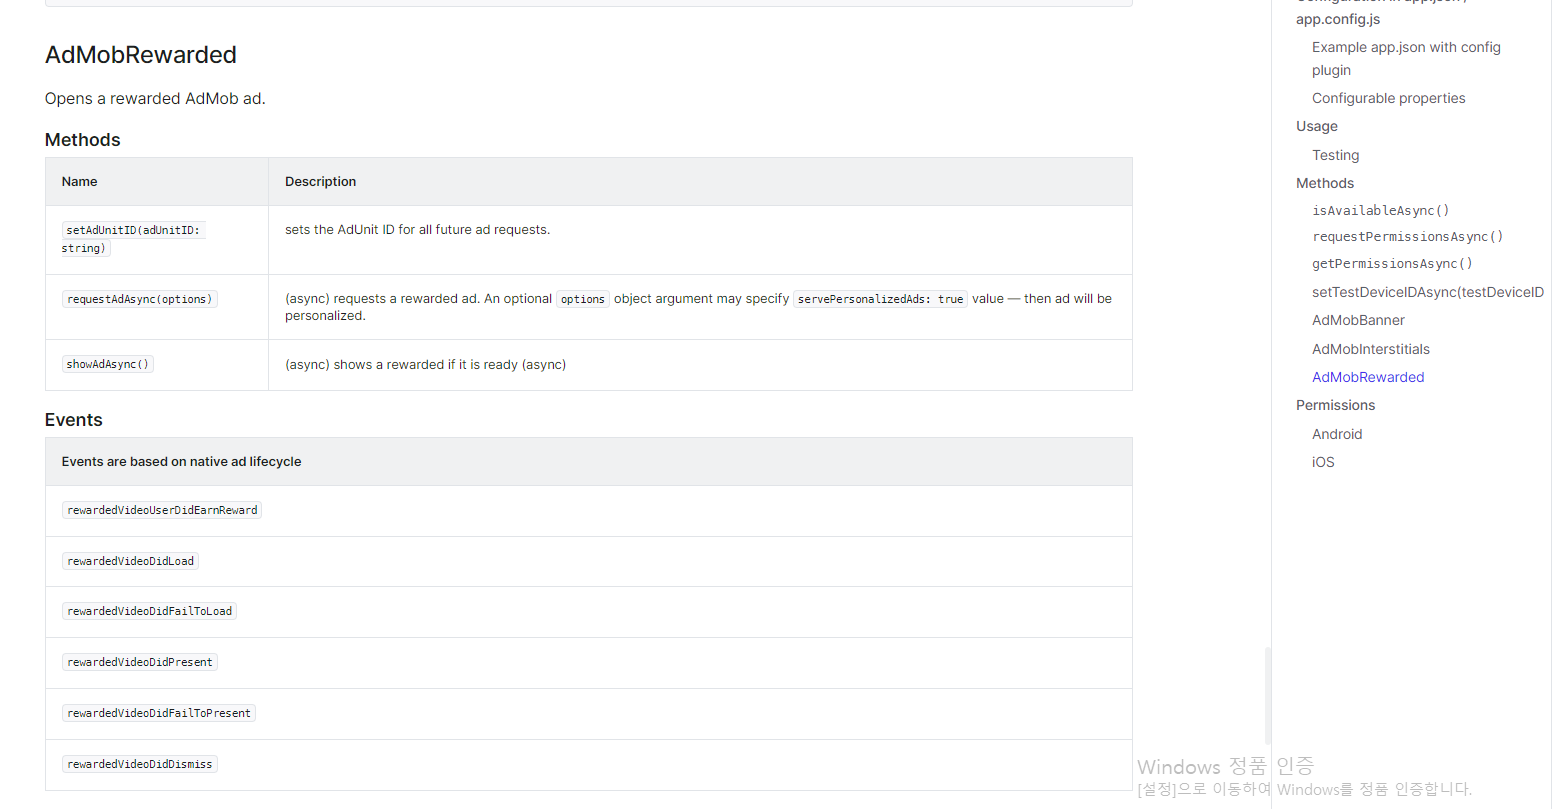The image size is (1552, 809).
Task: Click 'shows a rewarded if it is ready' description
Action: click(425, 365)
